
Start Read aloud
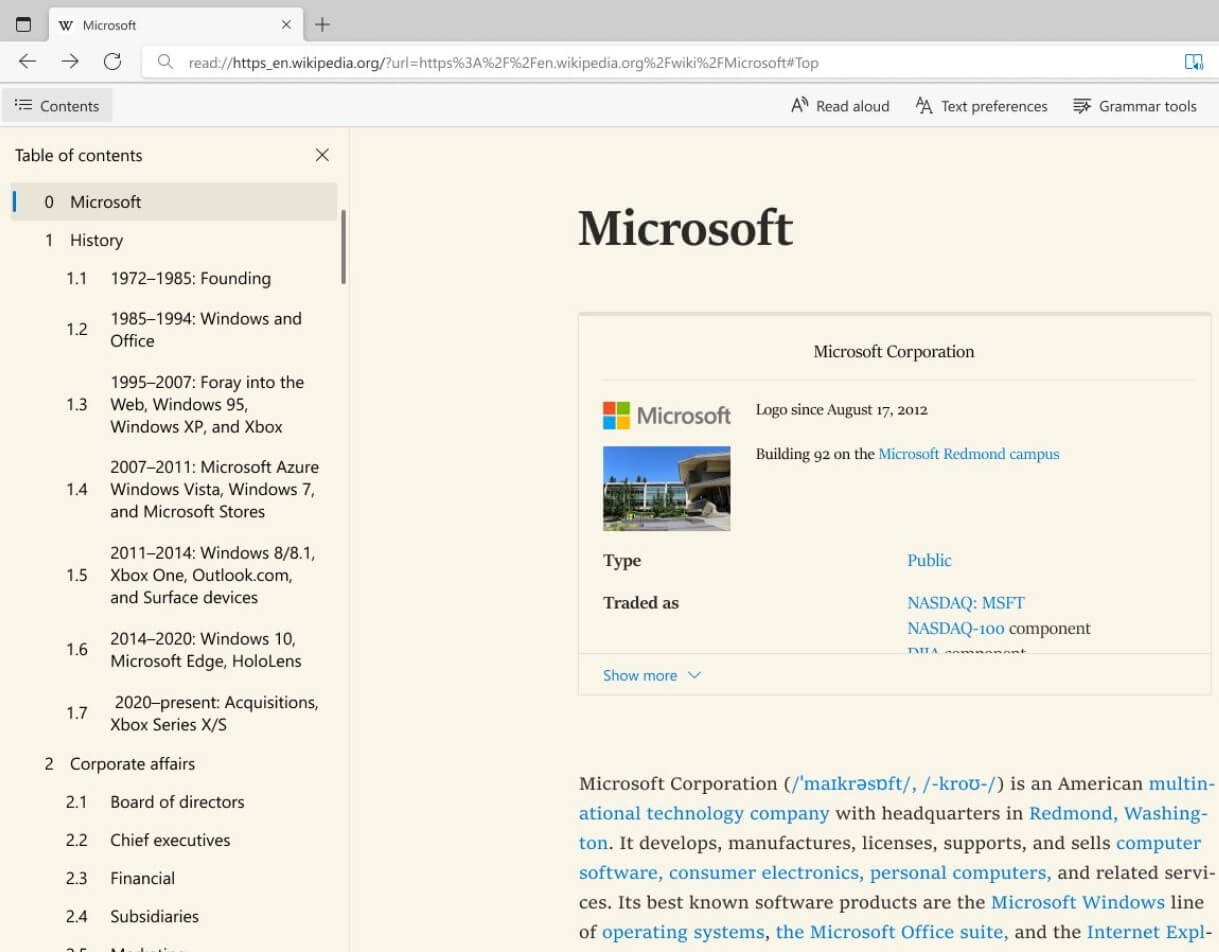click(x=840, y=106)
